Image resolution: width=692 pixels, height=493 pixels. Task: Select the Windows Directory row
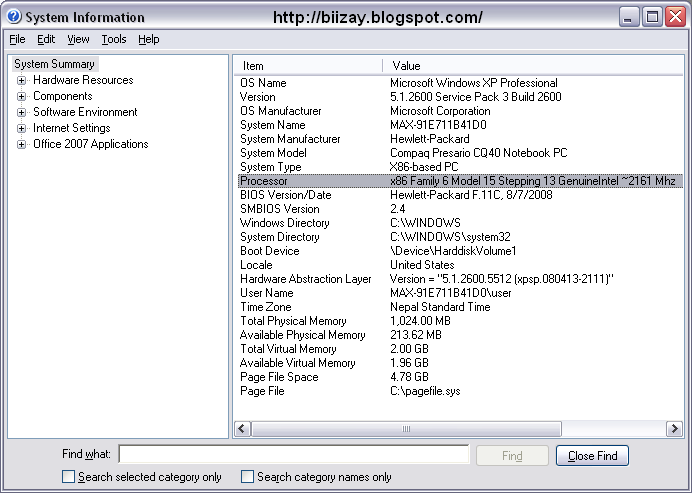[x=459, y=223]
